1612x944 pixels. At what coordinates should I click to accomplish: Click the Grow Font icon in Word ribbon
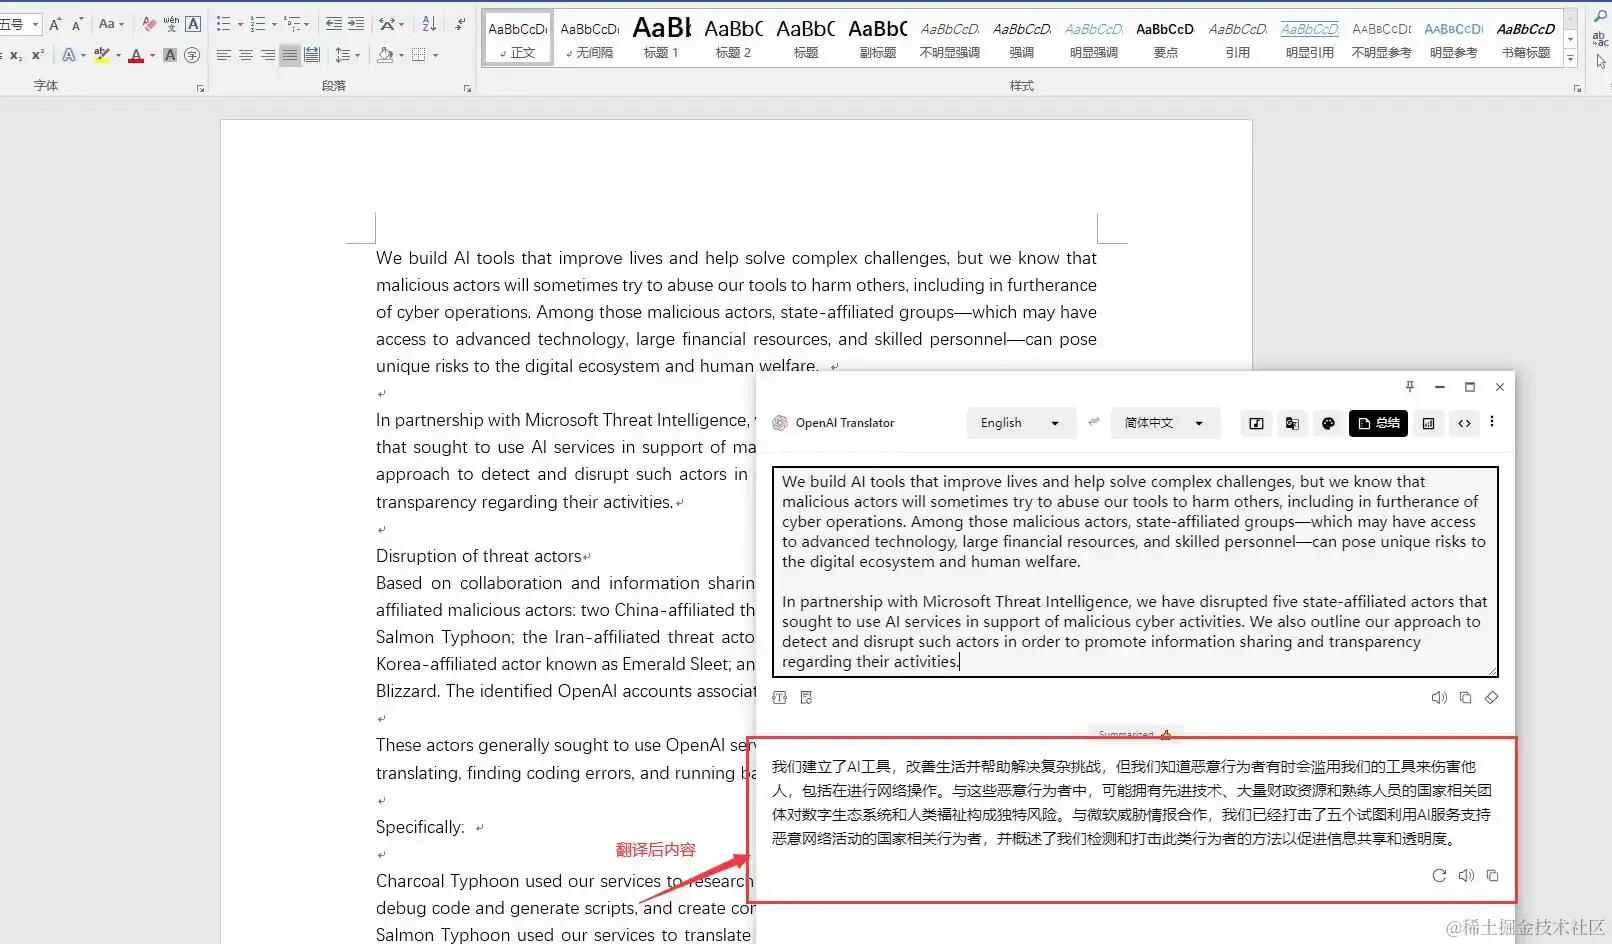coord(55,24)
